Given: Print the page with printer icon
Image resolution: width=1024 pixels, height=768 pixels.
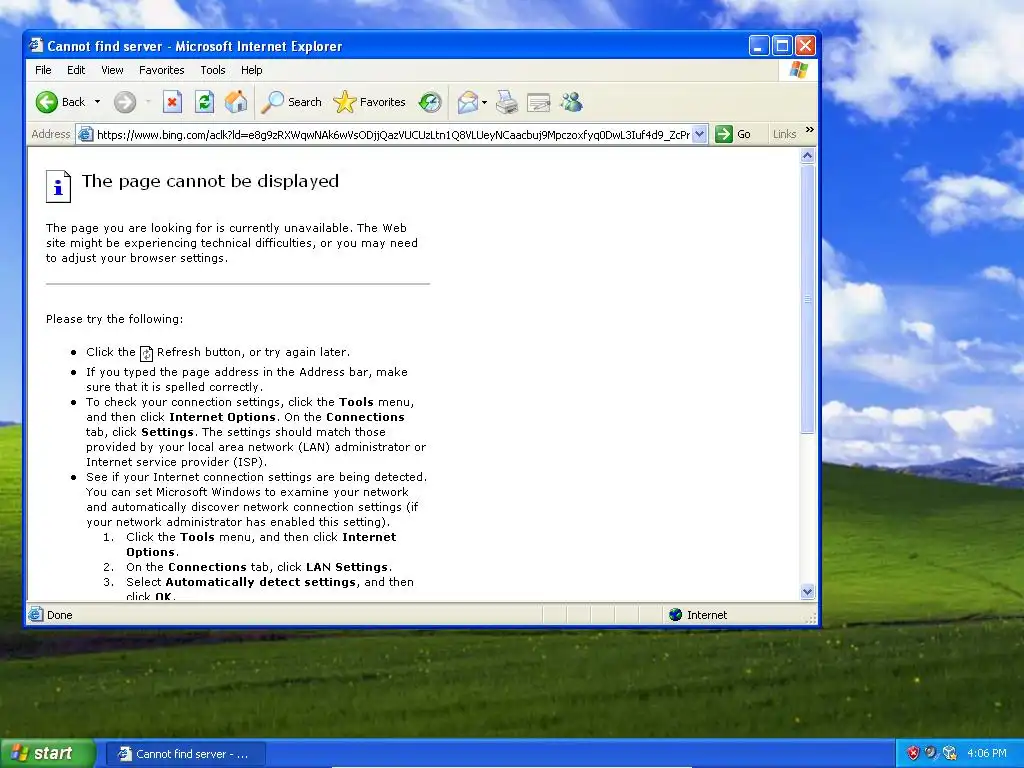Looking at the screenshot, I should pyautogui.click(x=507, y=102).
